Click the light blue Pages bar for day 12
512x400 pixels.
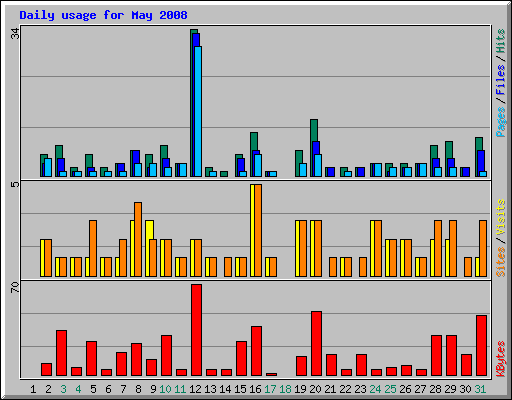[198, 111]
